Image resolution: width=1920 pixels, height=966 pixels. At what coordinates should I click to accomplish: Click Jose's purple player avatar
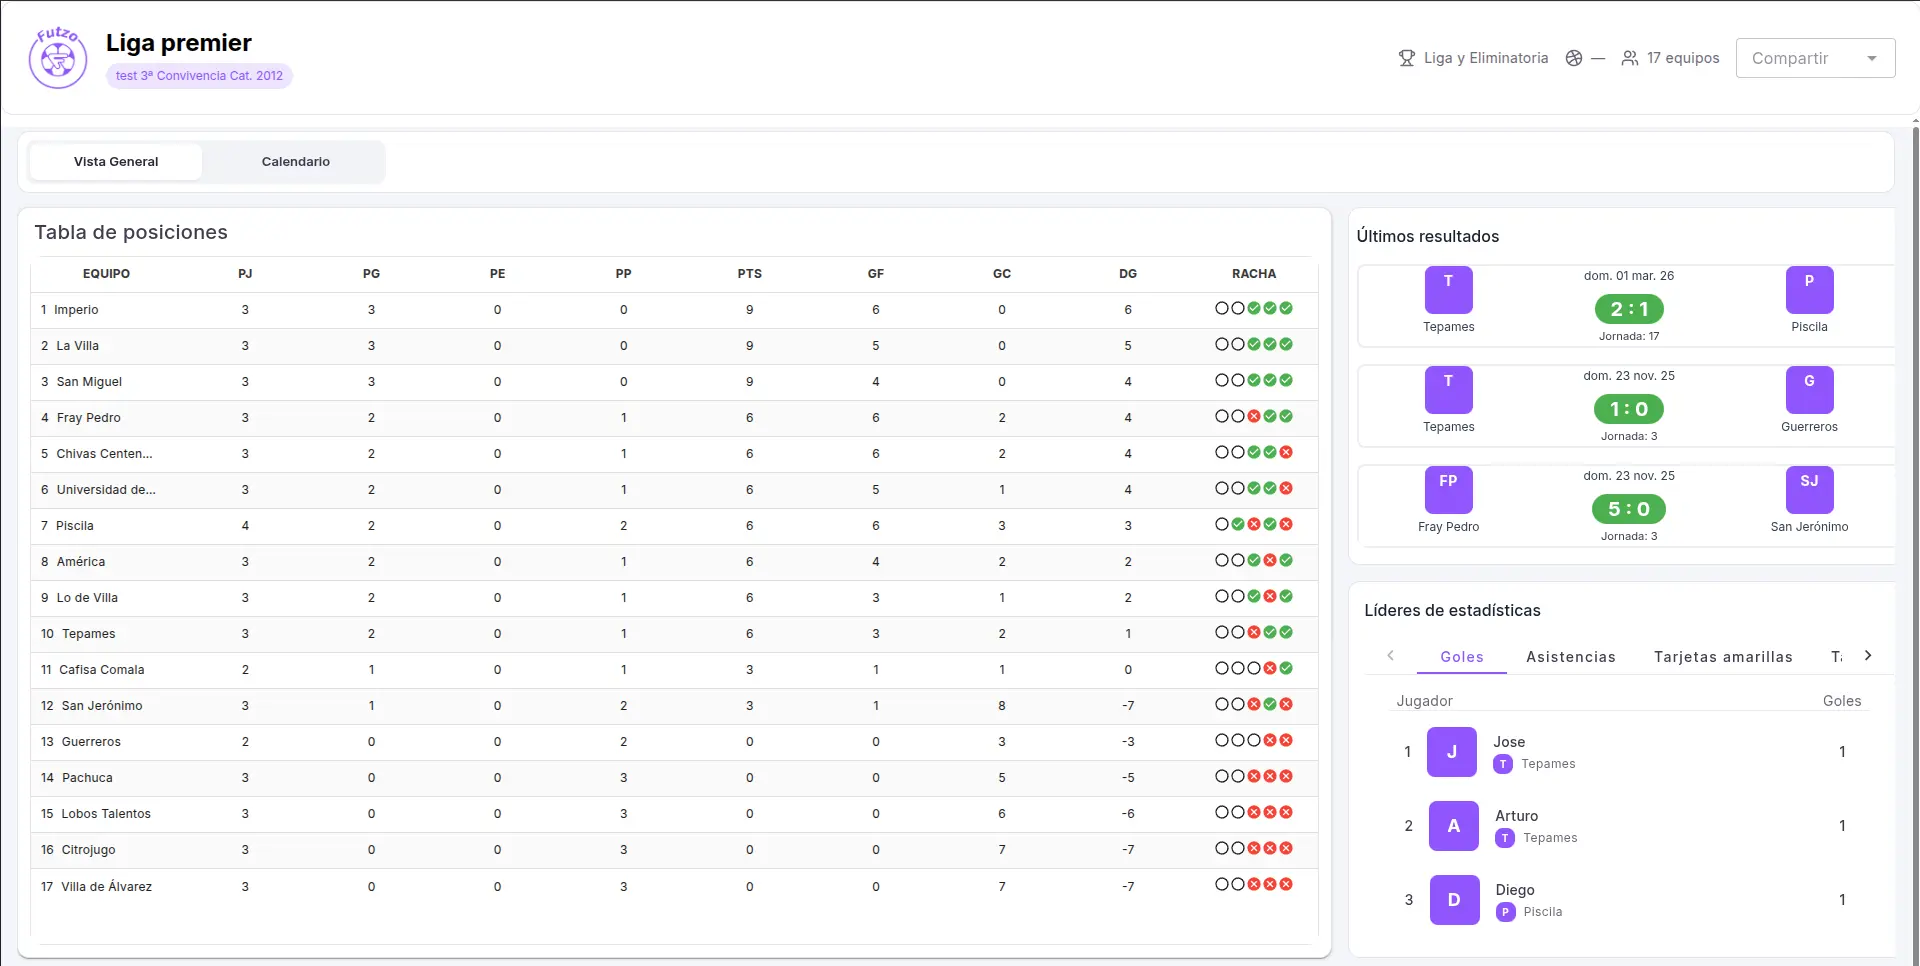(1451, 752)
